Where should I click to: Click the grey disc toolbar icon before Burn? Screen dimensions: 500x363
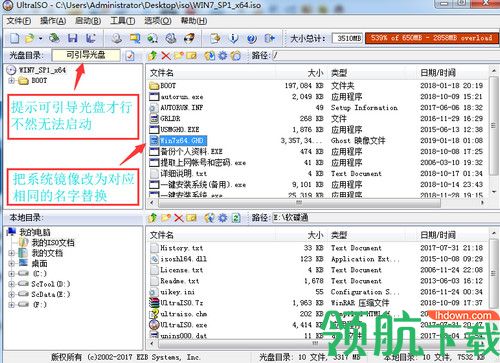(171, 38)
